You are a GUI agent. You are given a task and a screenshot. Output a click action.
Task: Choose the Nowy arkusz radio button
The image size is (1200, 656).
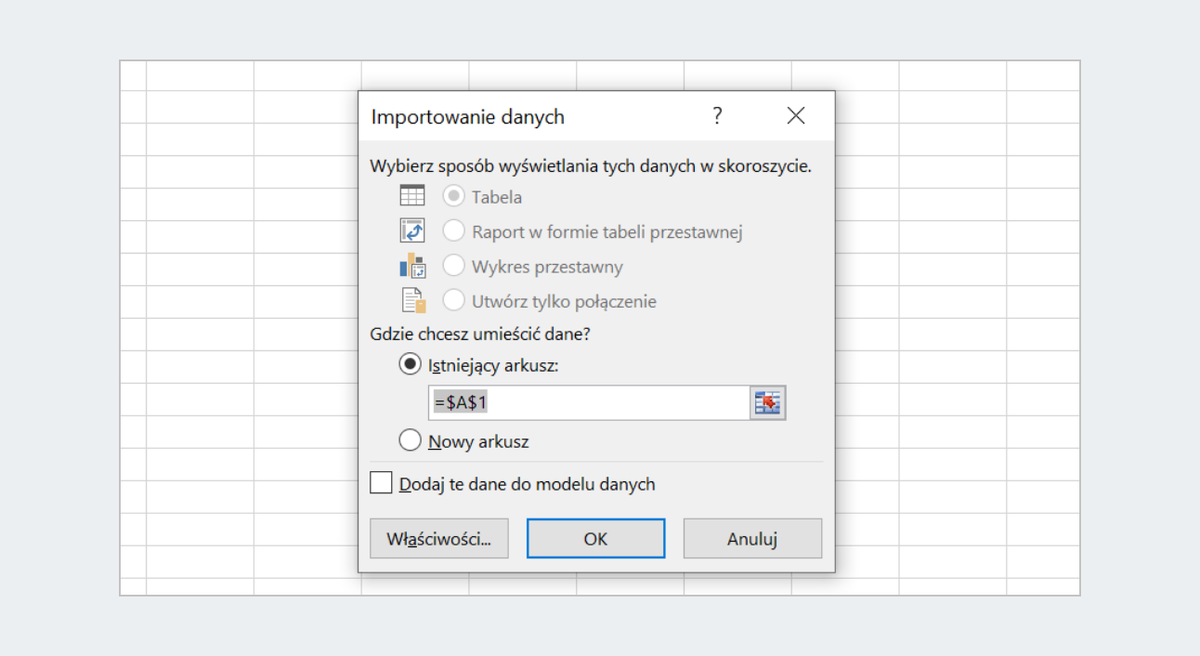coord(409,440)
